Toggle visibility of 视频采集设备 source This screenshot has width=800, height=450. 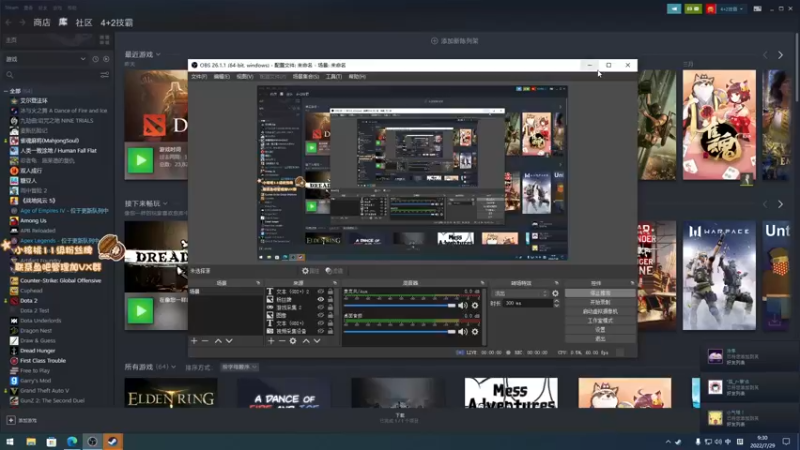pos(320,331)
